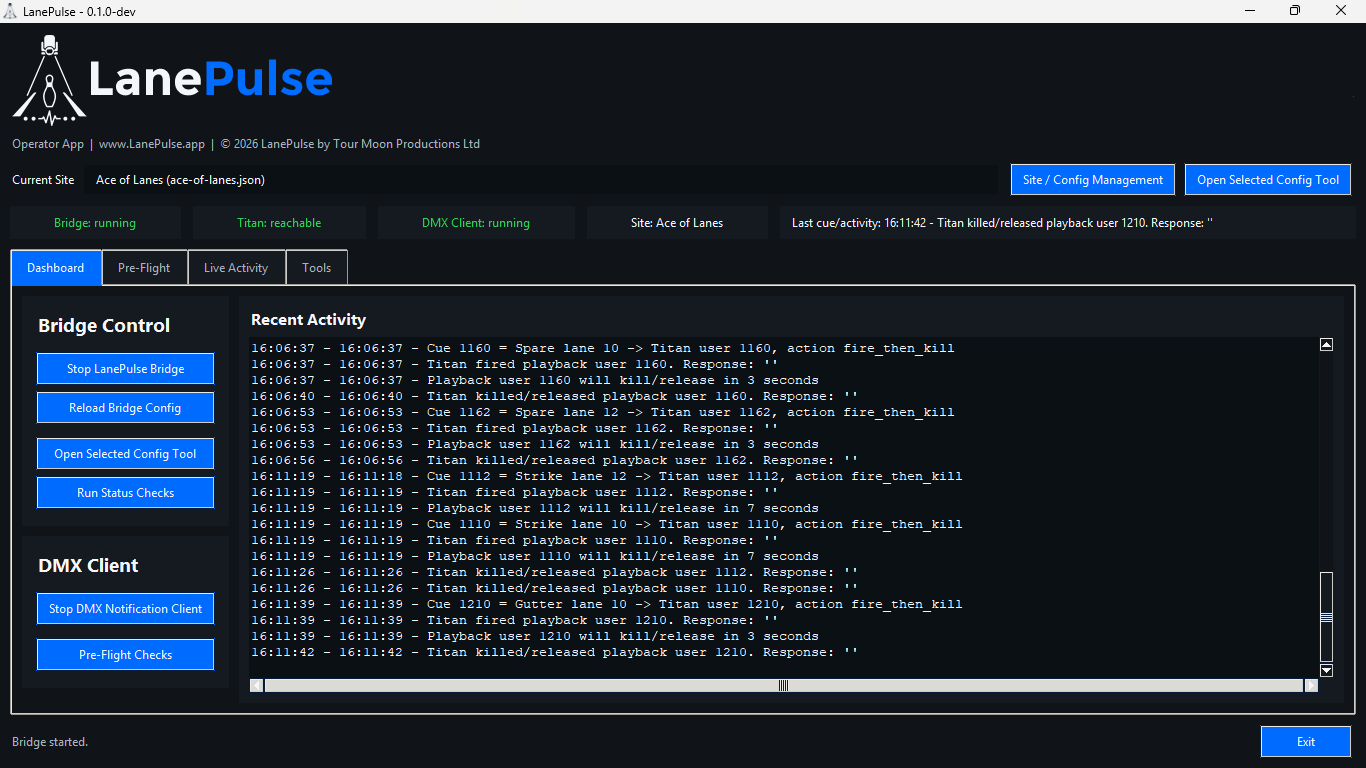
Task: Go to the Live Activity tab
Action: pyautogui.click(x=236, y=268)
